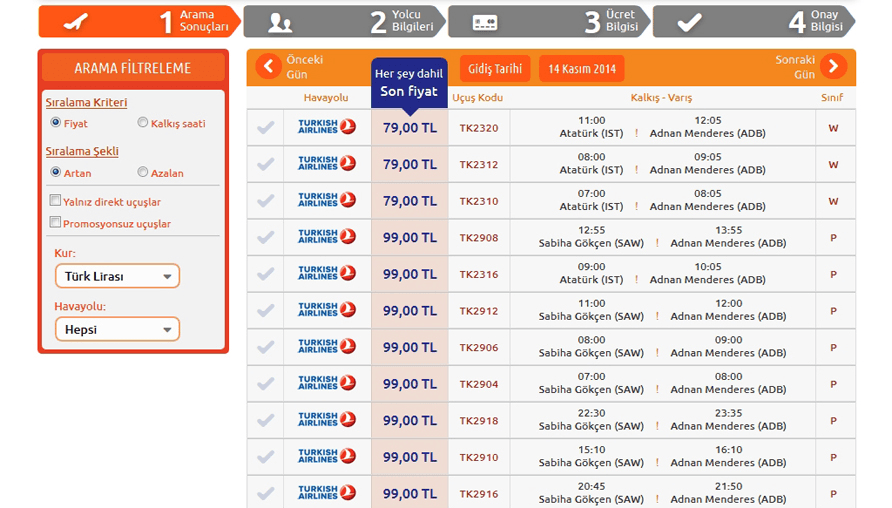Select checkmark icon for flight TK2908
Viewport: 892px width, 508px height.
click(x=265, y=238)
